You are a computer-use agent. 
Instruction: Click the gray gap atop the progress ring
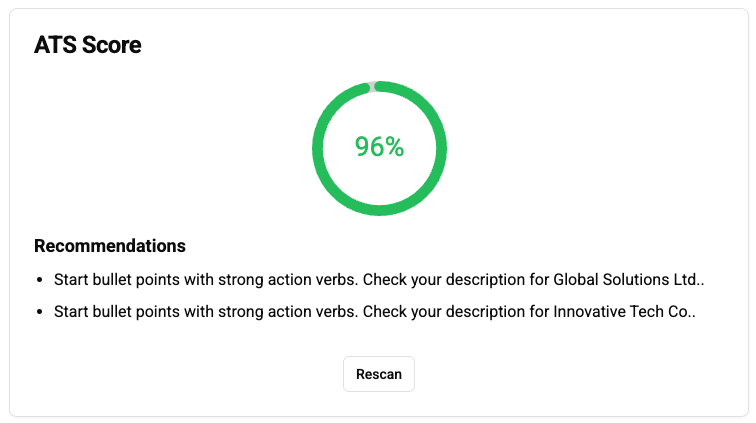point(372,87)
